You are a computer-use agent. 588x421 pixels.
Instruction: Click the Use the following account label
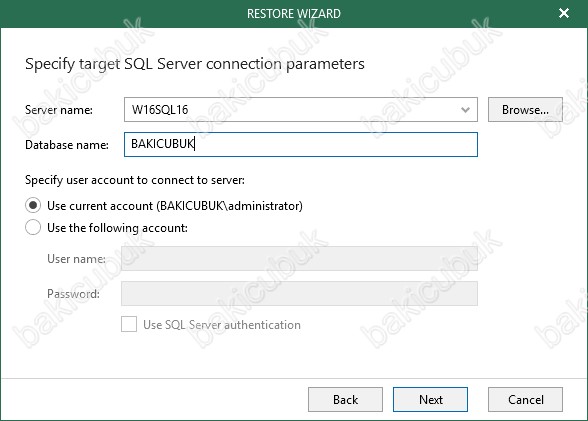tap(117, 228)
